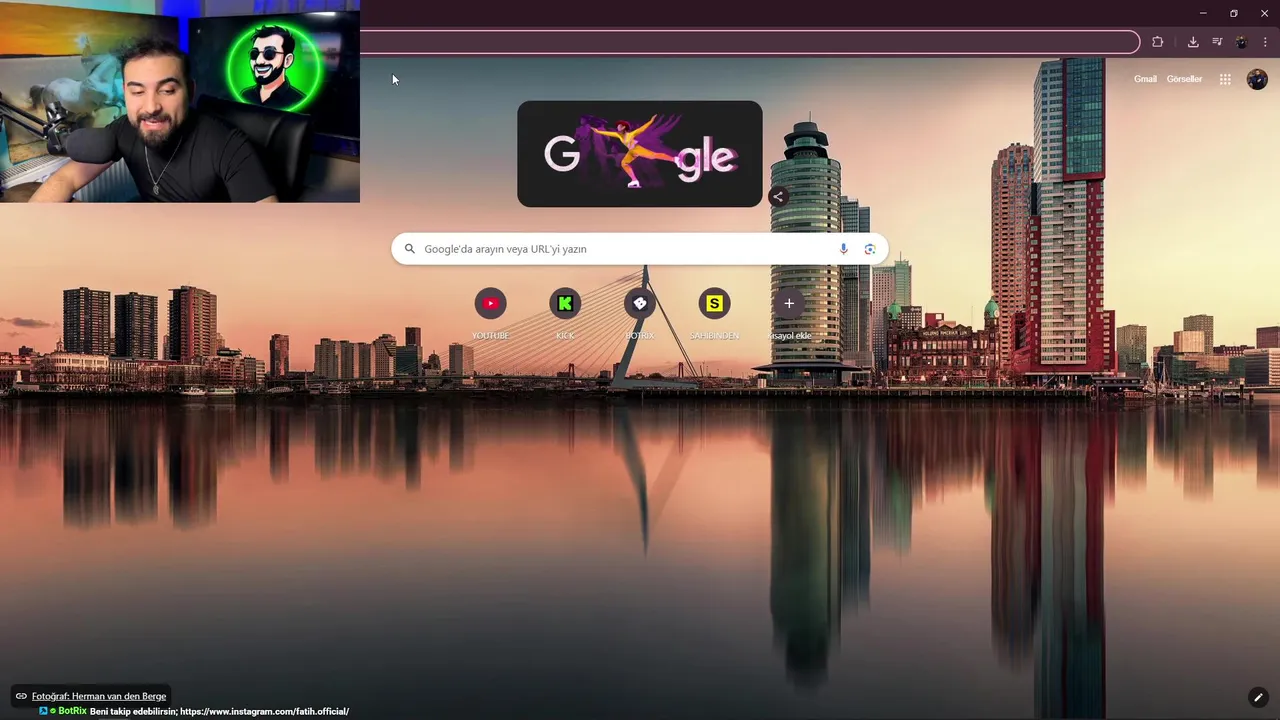This screenshot has width=1280, height=720.
Task: Open the Görseller link
Action: (1184, 79)
